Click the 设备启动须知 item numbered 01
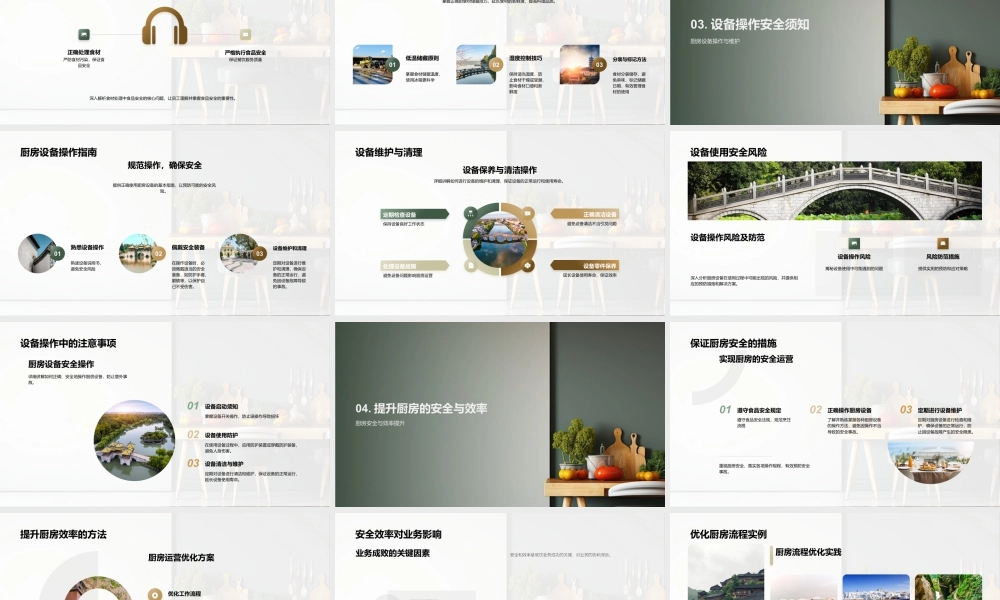Viewport: 1000px width, 600px height. [x=221, y=406]
